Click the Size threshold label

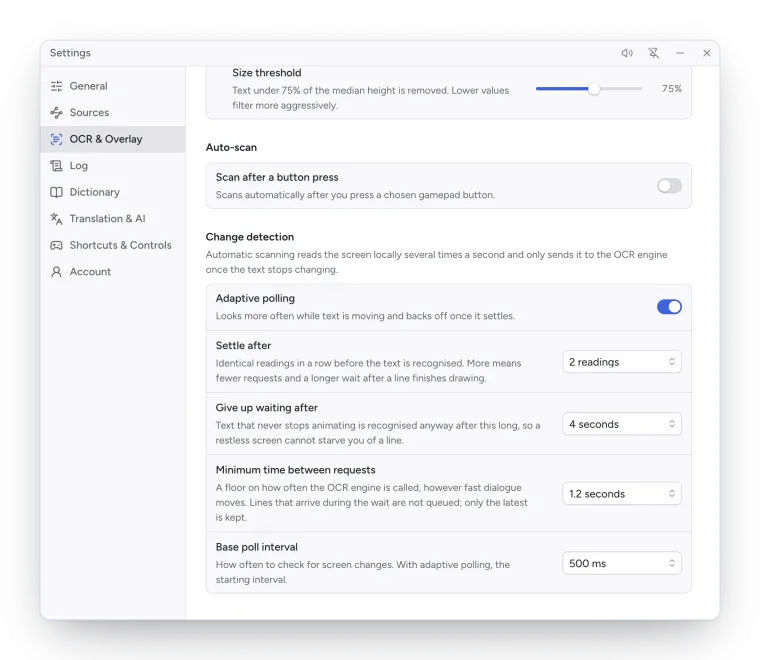[267, 73]
